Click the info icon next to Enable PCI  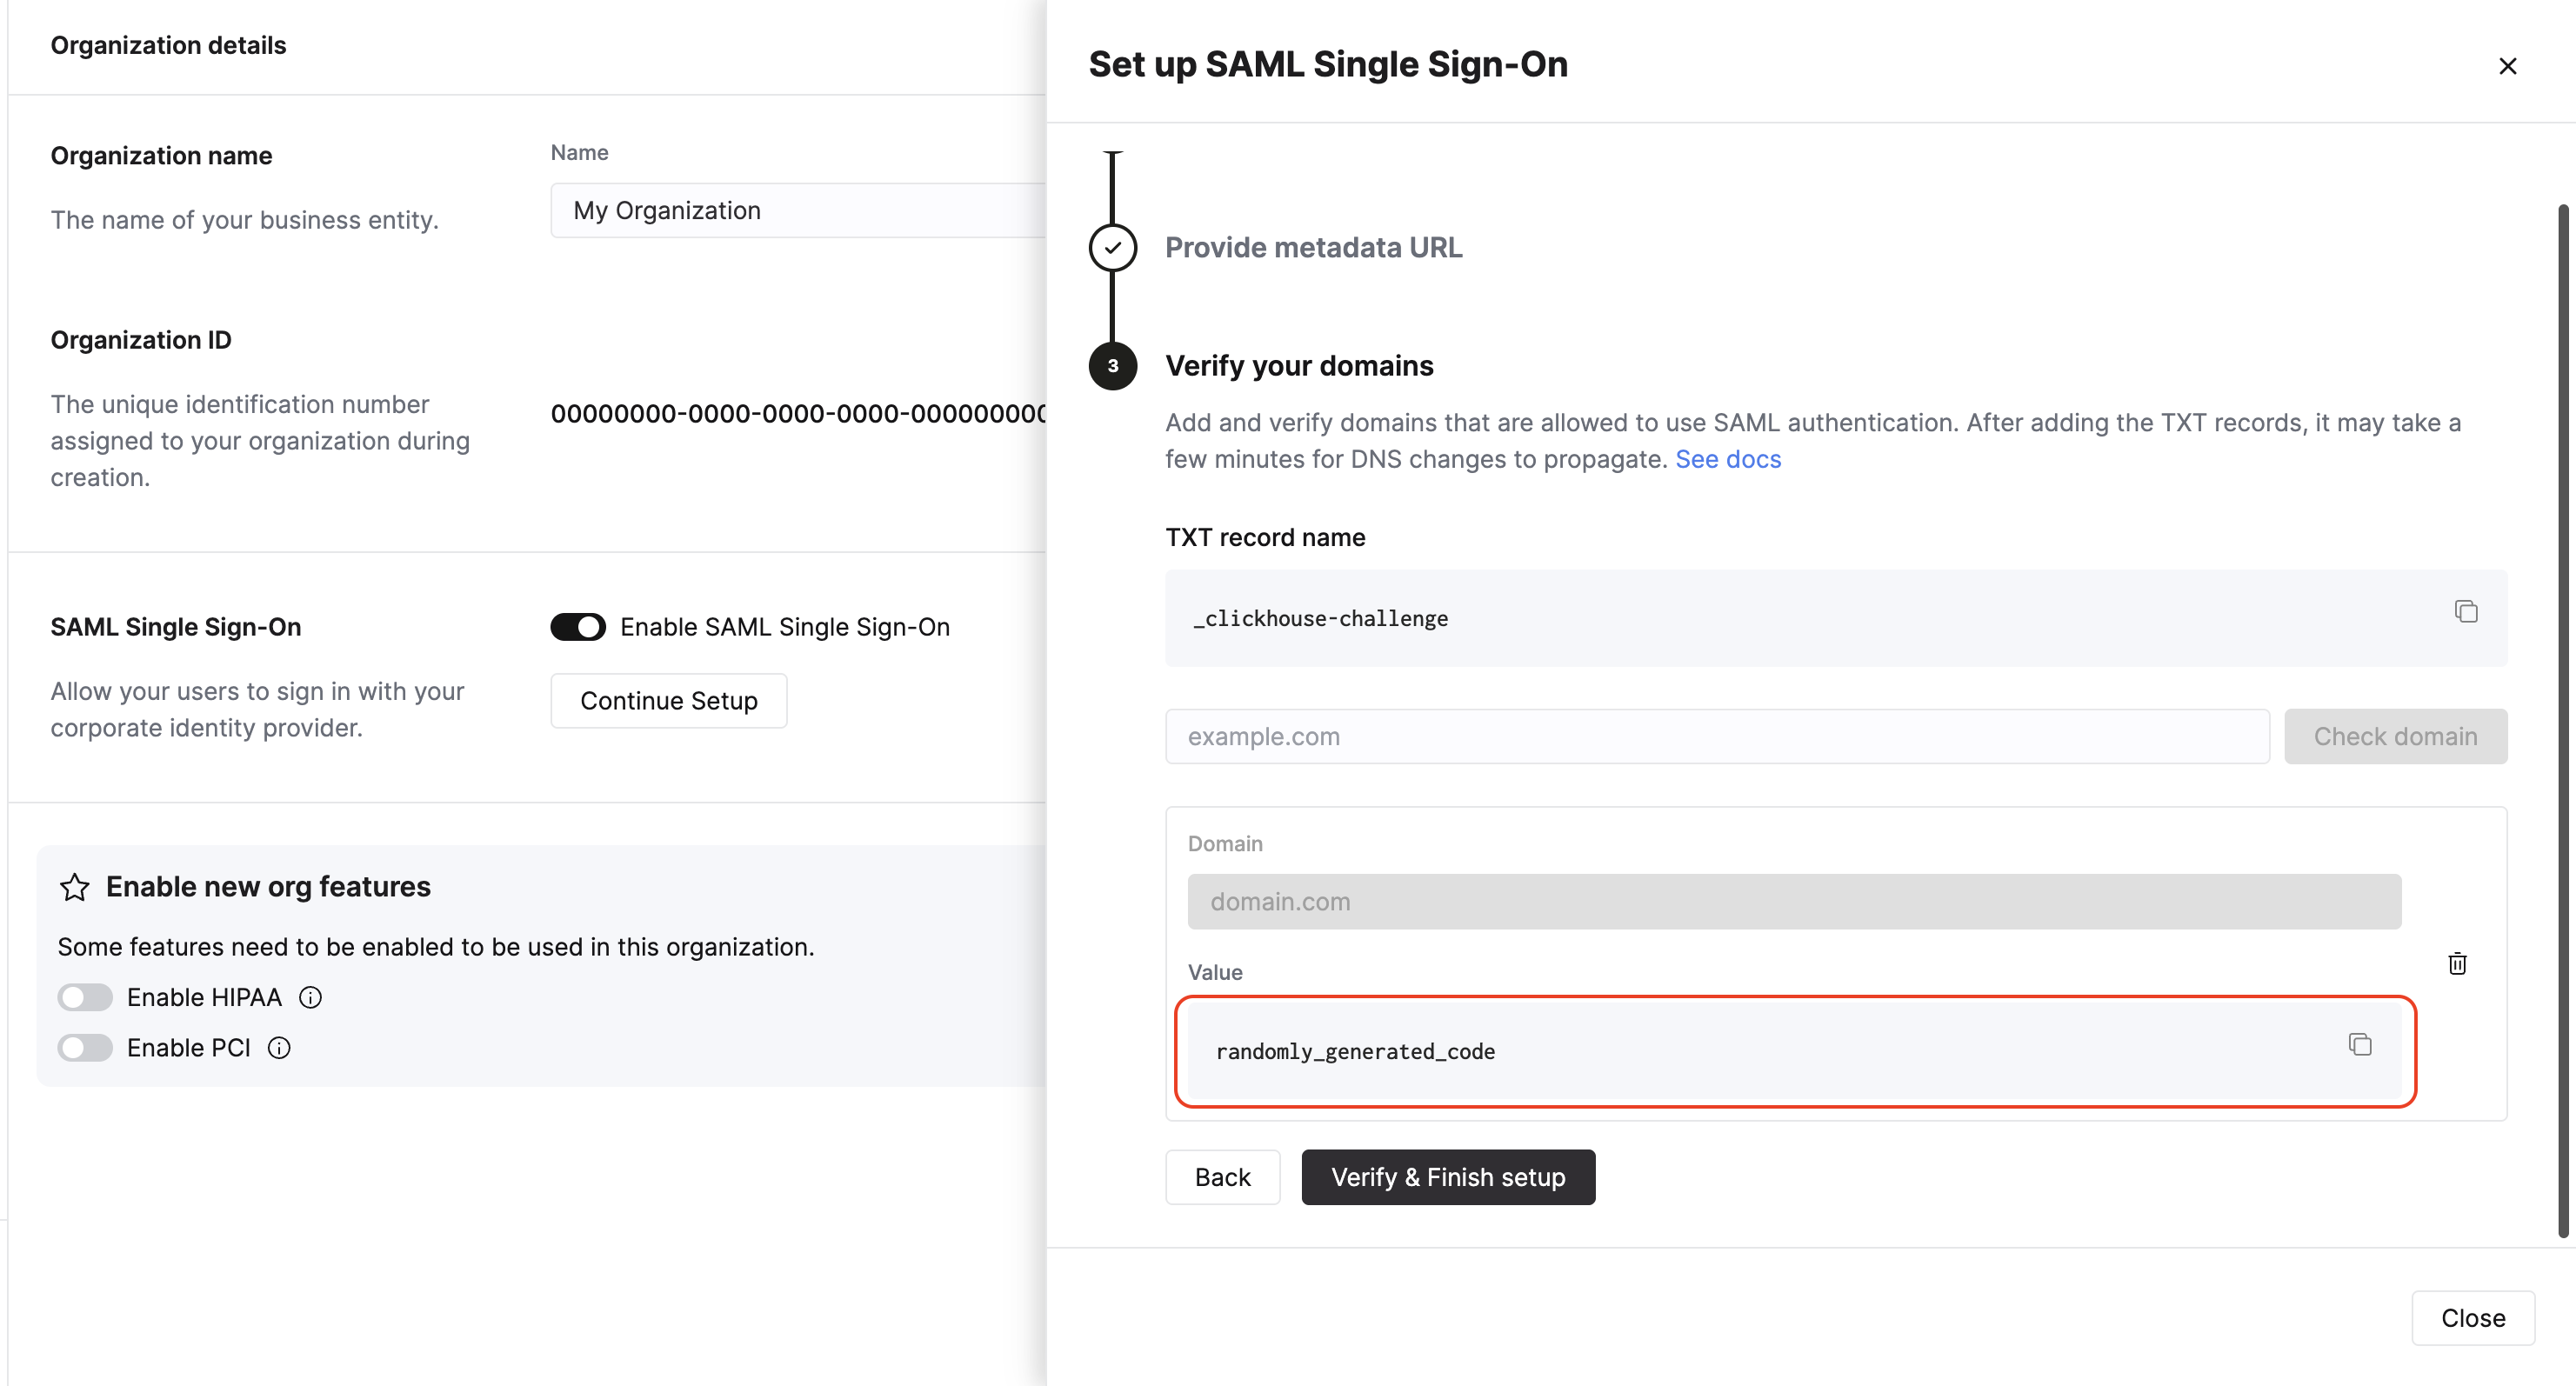pyautogui.click(x=278, y=1047)
